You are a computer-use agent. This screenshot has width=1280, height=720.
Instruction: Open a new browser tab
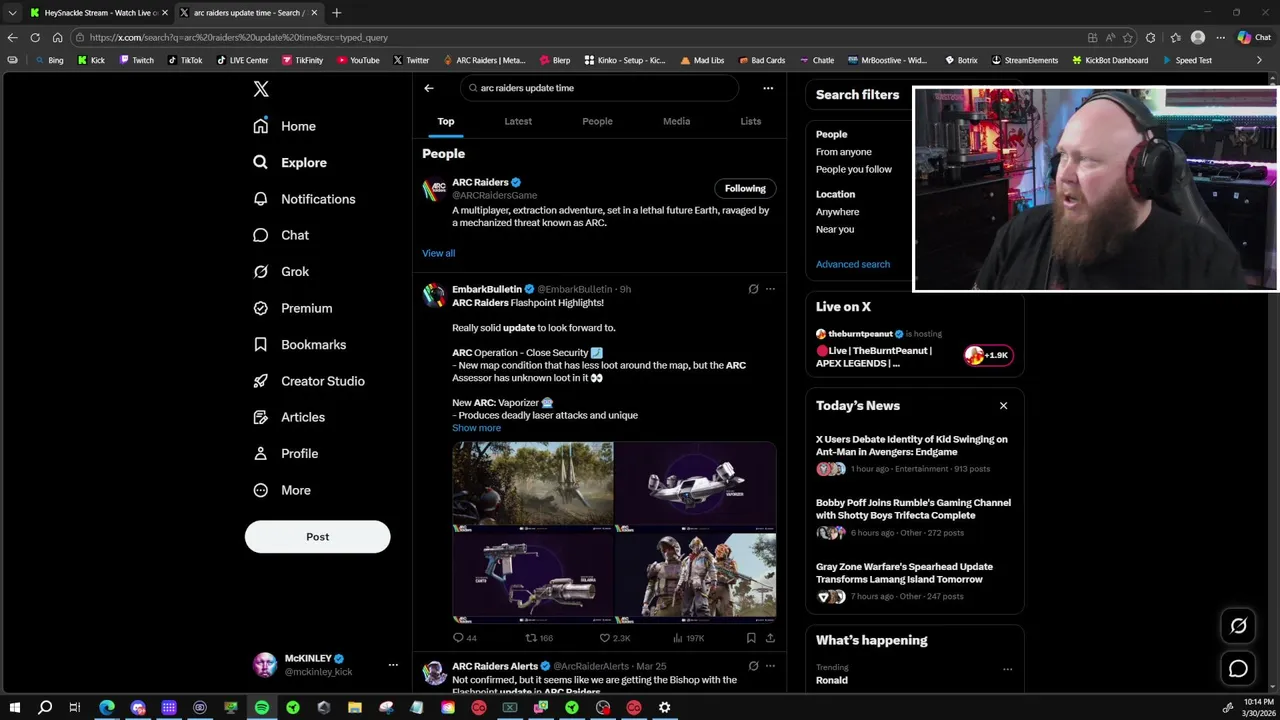[336, 13]
